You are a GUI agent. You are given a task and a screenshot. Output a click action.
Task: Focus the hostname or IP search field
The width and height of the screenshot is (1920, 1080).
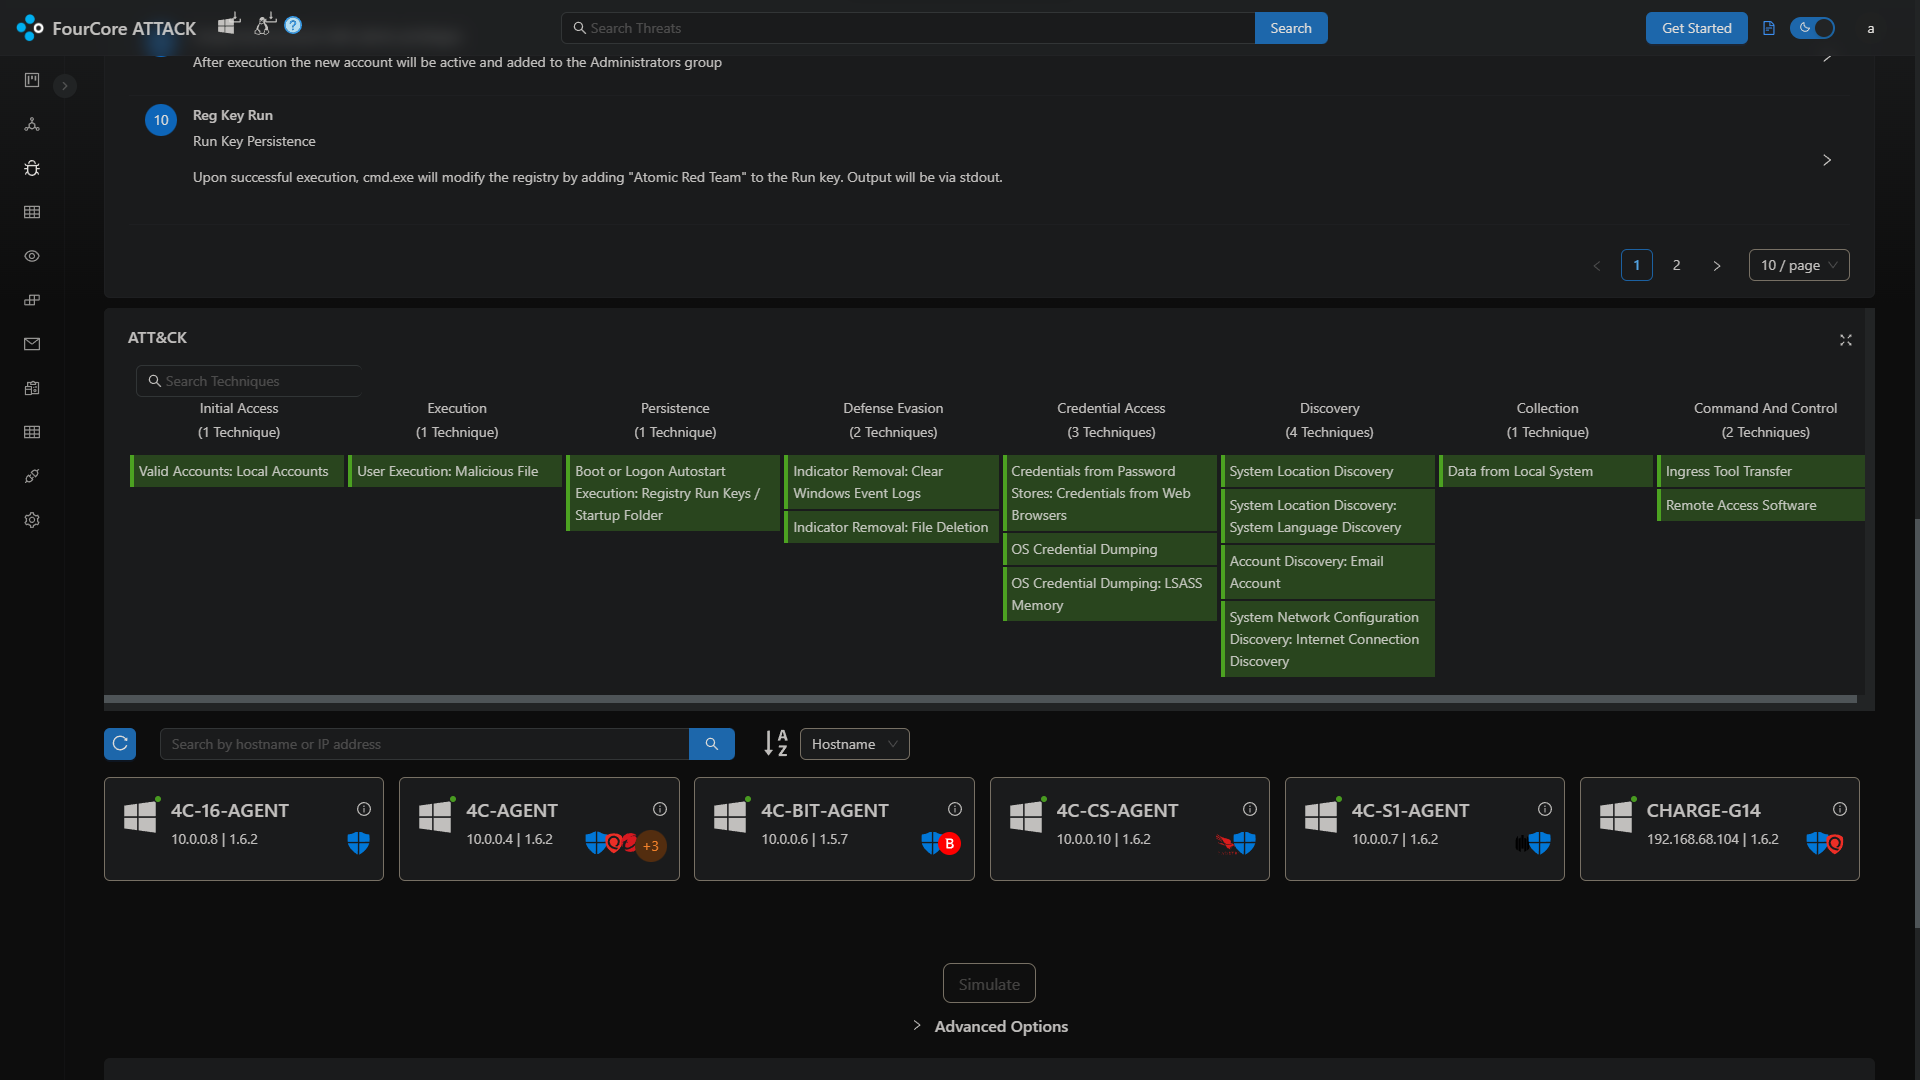click(x=424, y=744)
